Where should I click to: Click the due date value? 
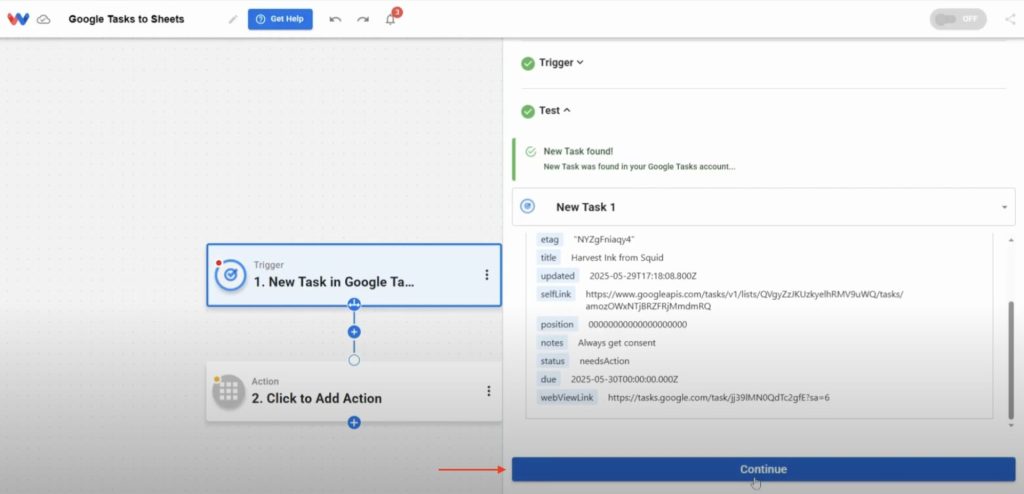click(x=624, y=380)
